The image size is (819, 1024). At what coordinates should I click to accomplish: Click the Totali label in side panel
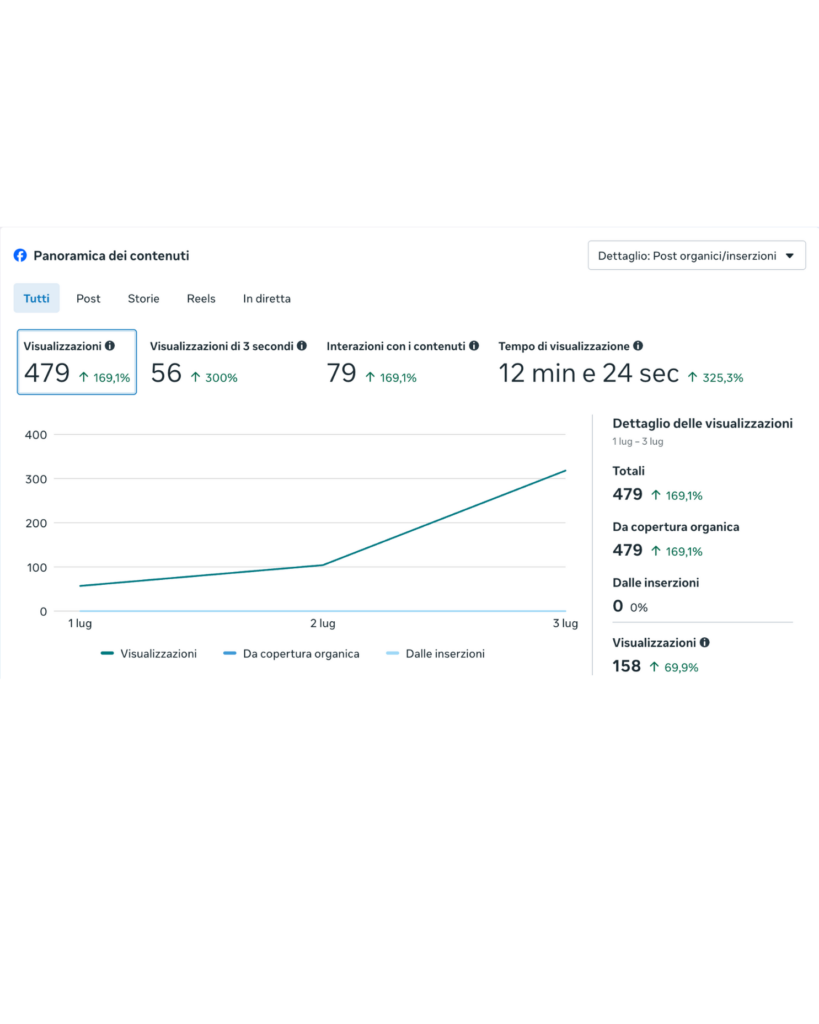point(628,471)
